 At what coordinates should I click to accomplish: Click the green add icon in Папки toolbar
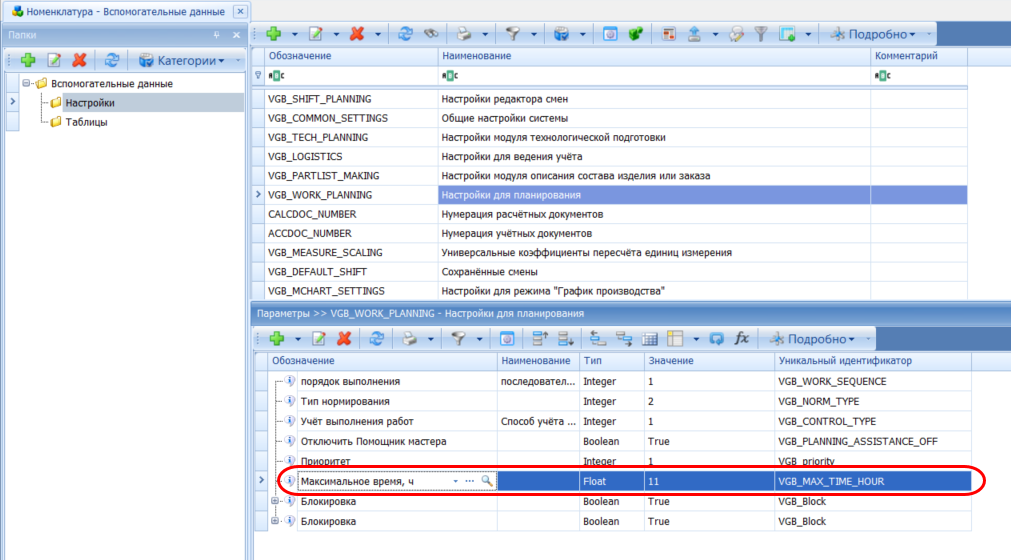click(x=29, y=60)
